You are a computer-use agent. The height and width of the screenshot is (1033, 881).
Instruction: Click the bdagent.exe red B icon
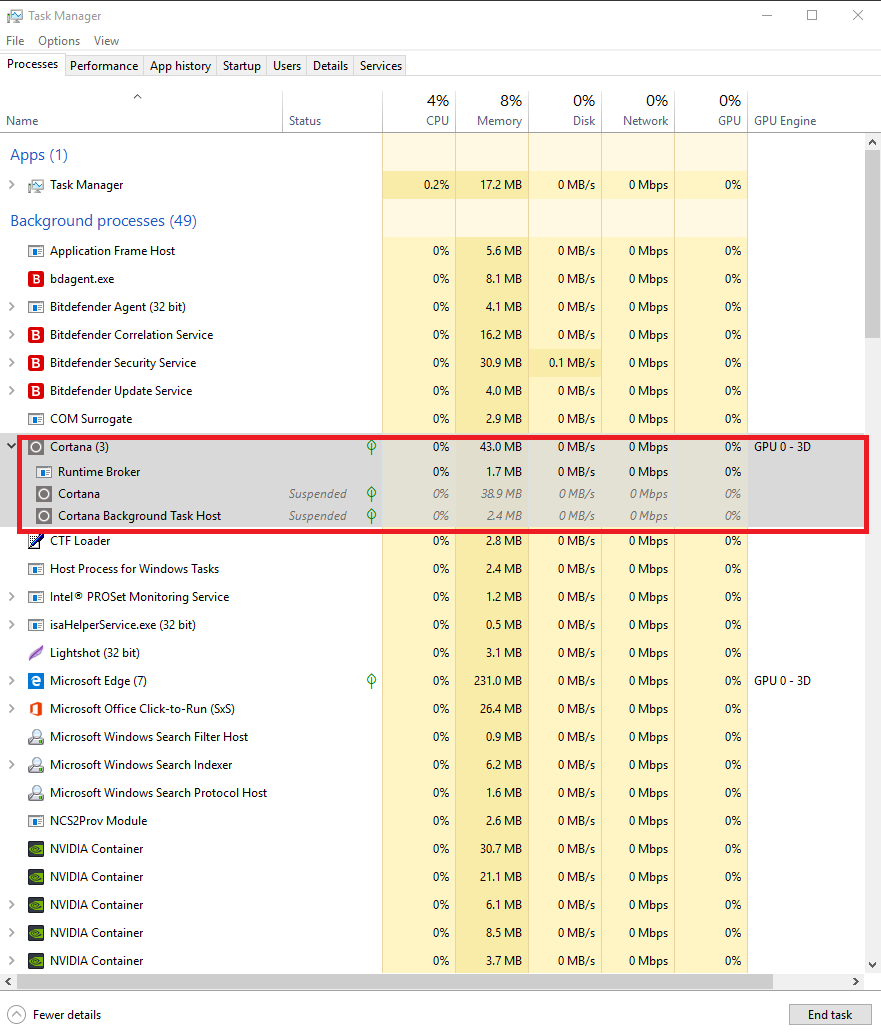pos(36,279)
